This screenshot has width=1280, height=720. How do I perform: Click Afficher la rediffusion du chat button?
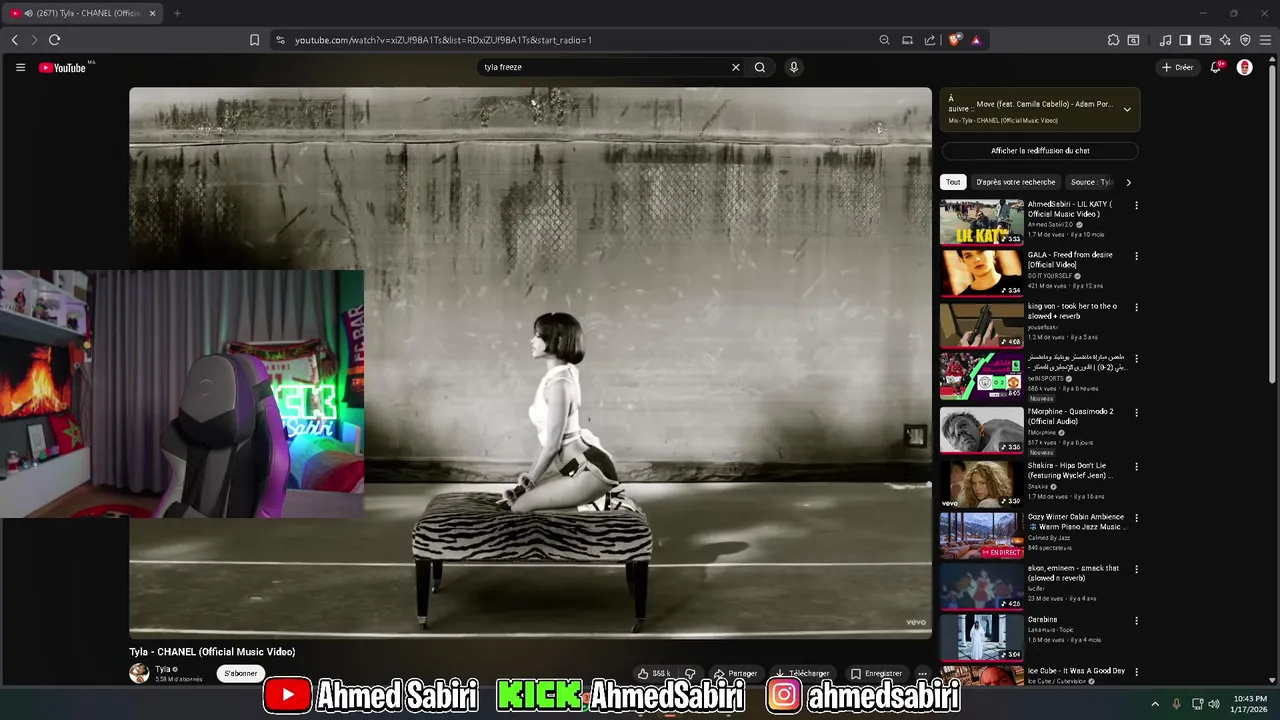tap(1040, 151)
